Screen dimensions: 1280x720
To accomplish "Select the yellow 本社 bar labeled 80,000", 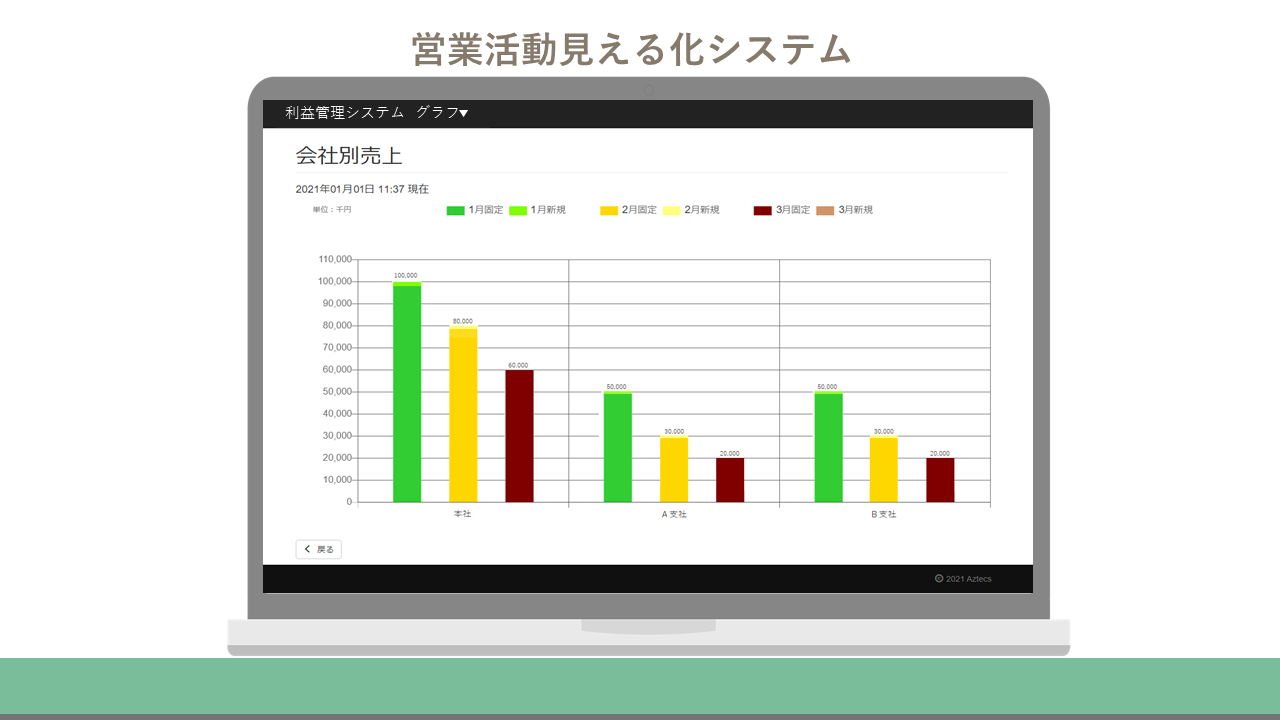I will click(x=463, y=416).
